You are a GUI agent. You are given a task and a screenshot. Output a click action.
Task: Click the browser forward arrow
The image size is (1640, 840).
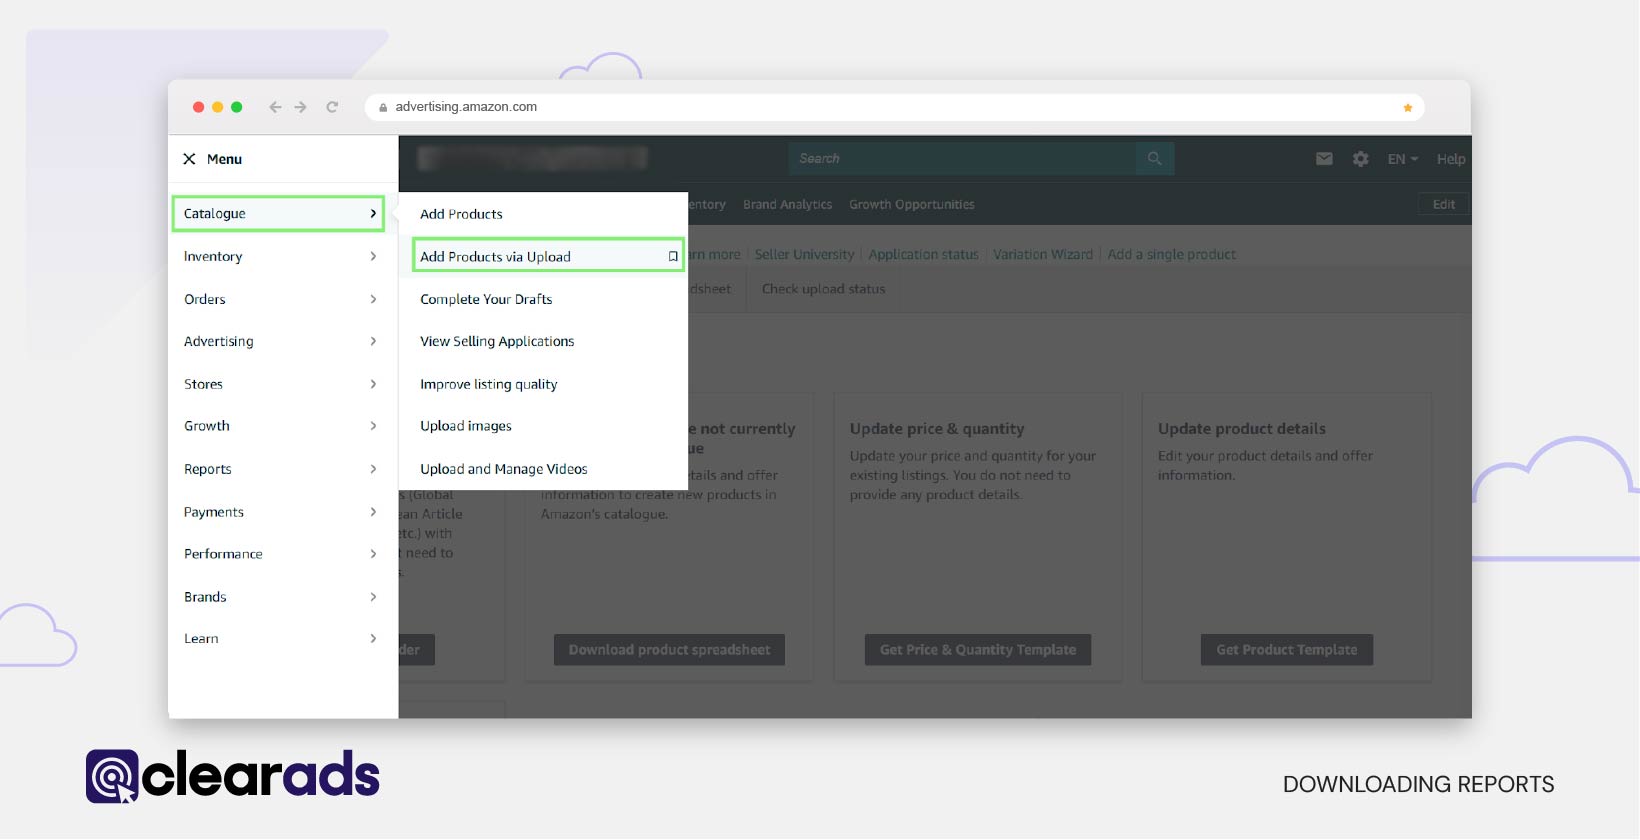click(x=300, y=107)
